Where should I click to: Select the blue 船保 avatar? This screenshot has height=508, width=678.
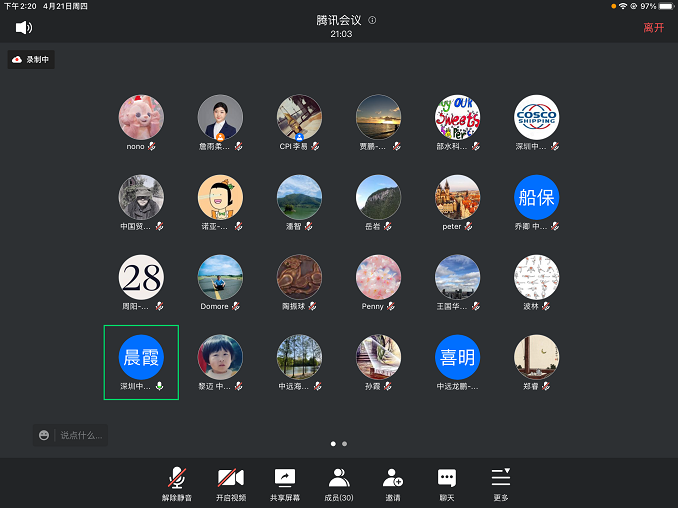(537, 197)
